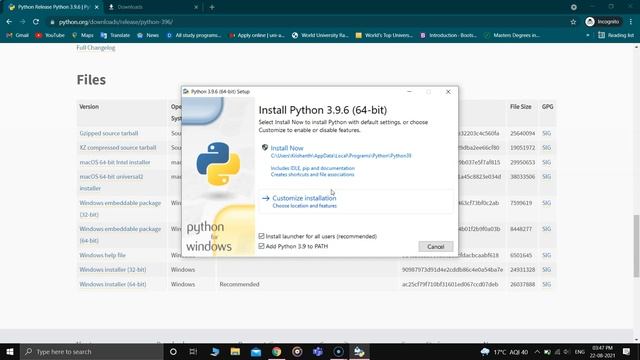Image resolution: width=640 pixels, height=360 pixels.
Task: Open the Reading list
Action: click(x=616, y=36)
